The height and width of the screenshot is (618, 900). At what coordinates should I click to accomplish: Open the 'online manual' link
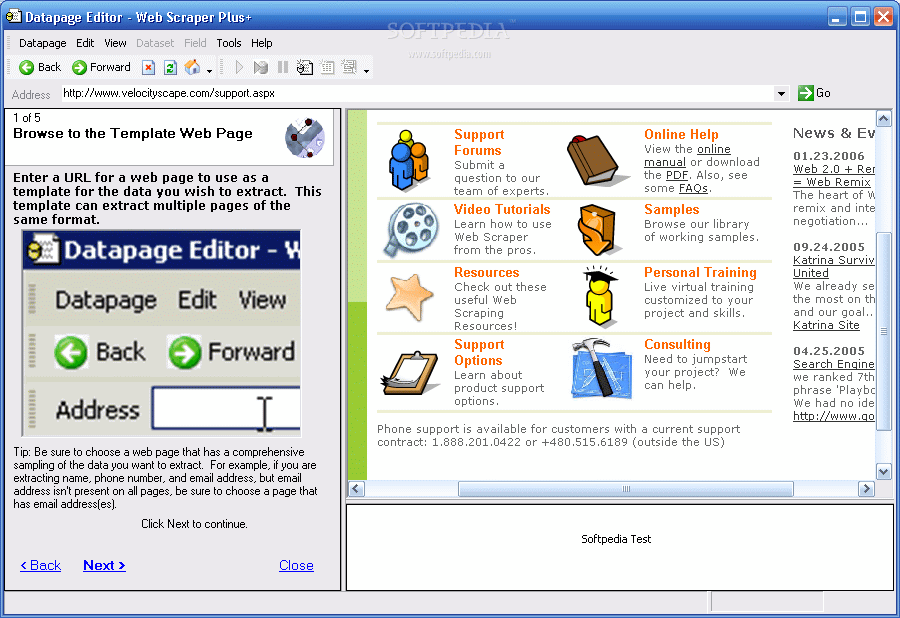click(687, 156)
